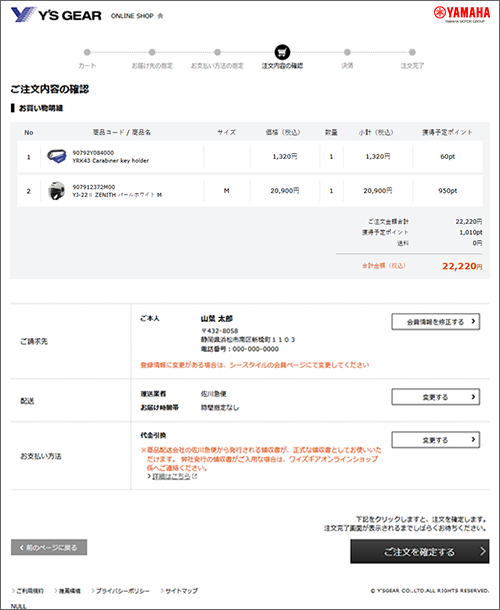Select the お支払い方法の指定 step label
Viewport: 500px width, 610px height.
(x=217, y=66)
